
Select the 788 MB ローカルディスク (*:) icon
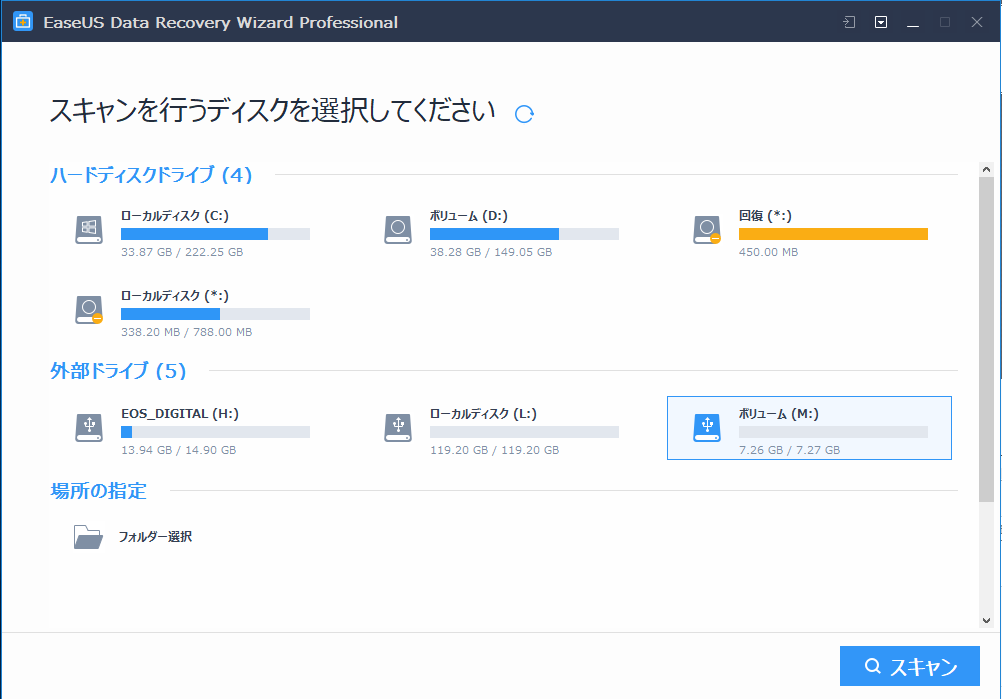(89, 310)
